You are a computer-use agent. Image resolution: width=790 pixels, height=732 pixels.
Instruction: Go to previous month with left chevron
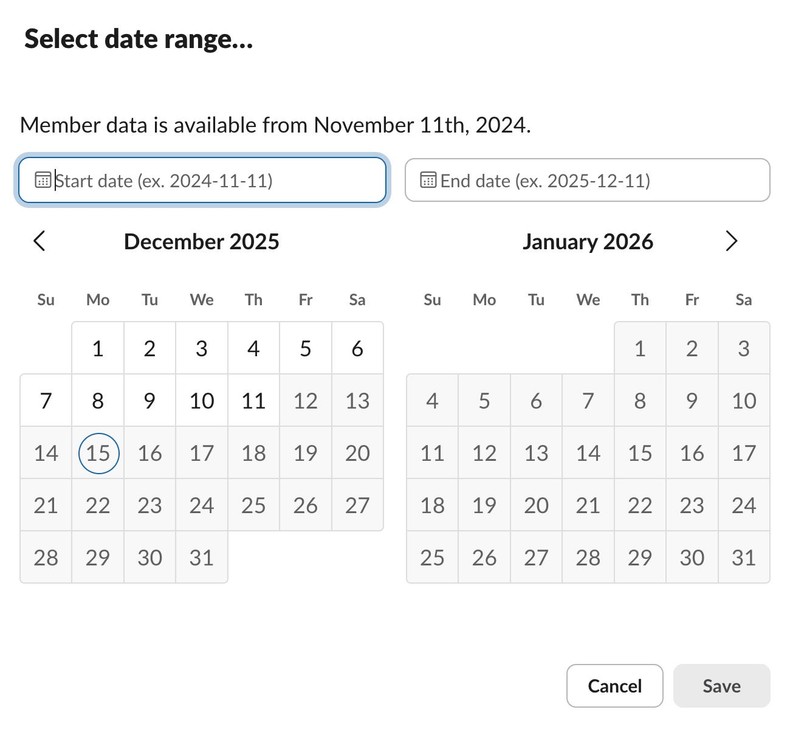point(40,241)
